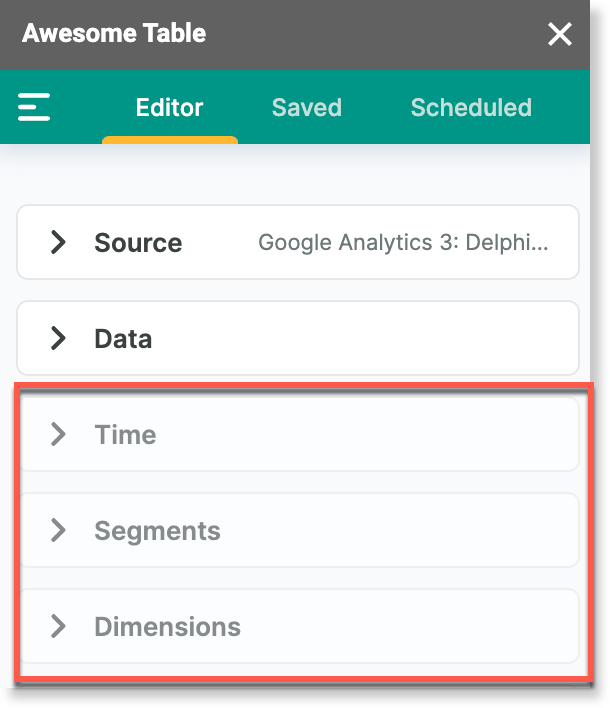Go to the Scheduled tab
610x708 pixels.
click(x=471, y=108)
